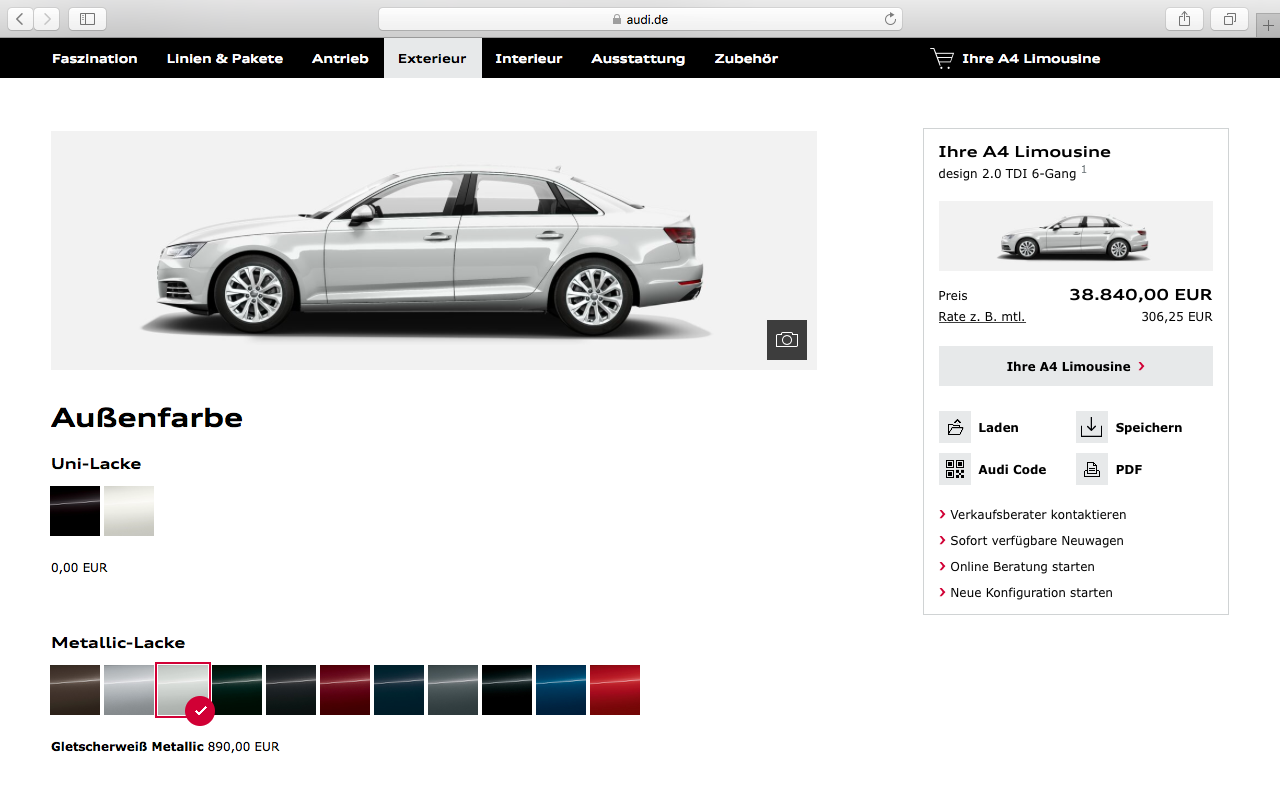Switch to the Antrieb section

tap(340, 59)
